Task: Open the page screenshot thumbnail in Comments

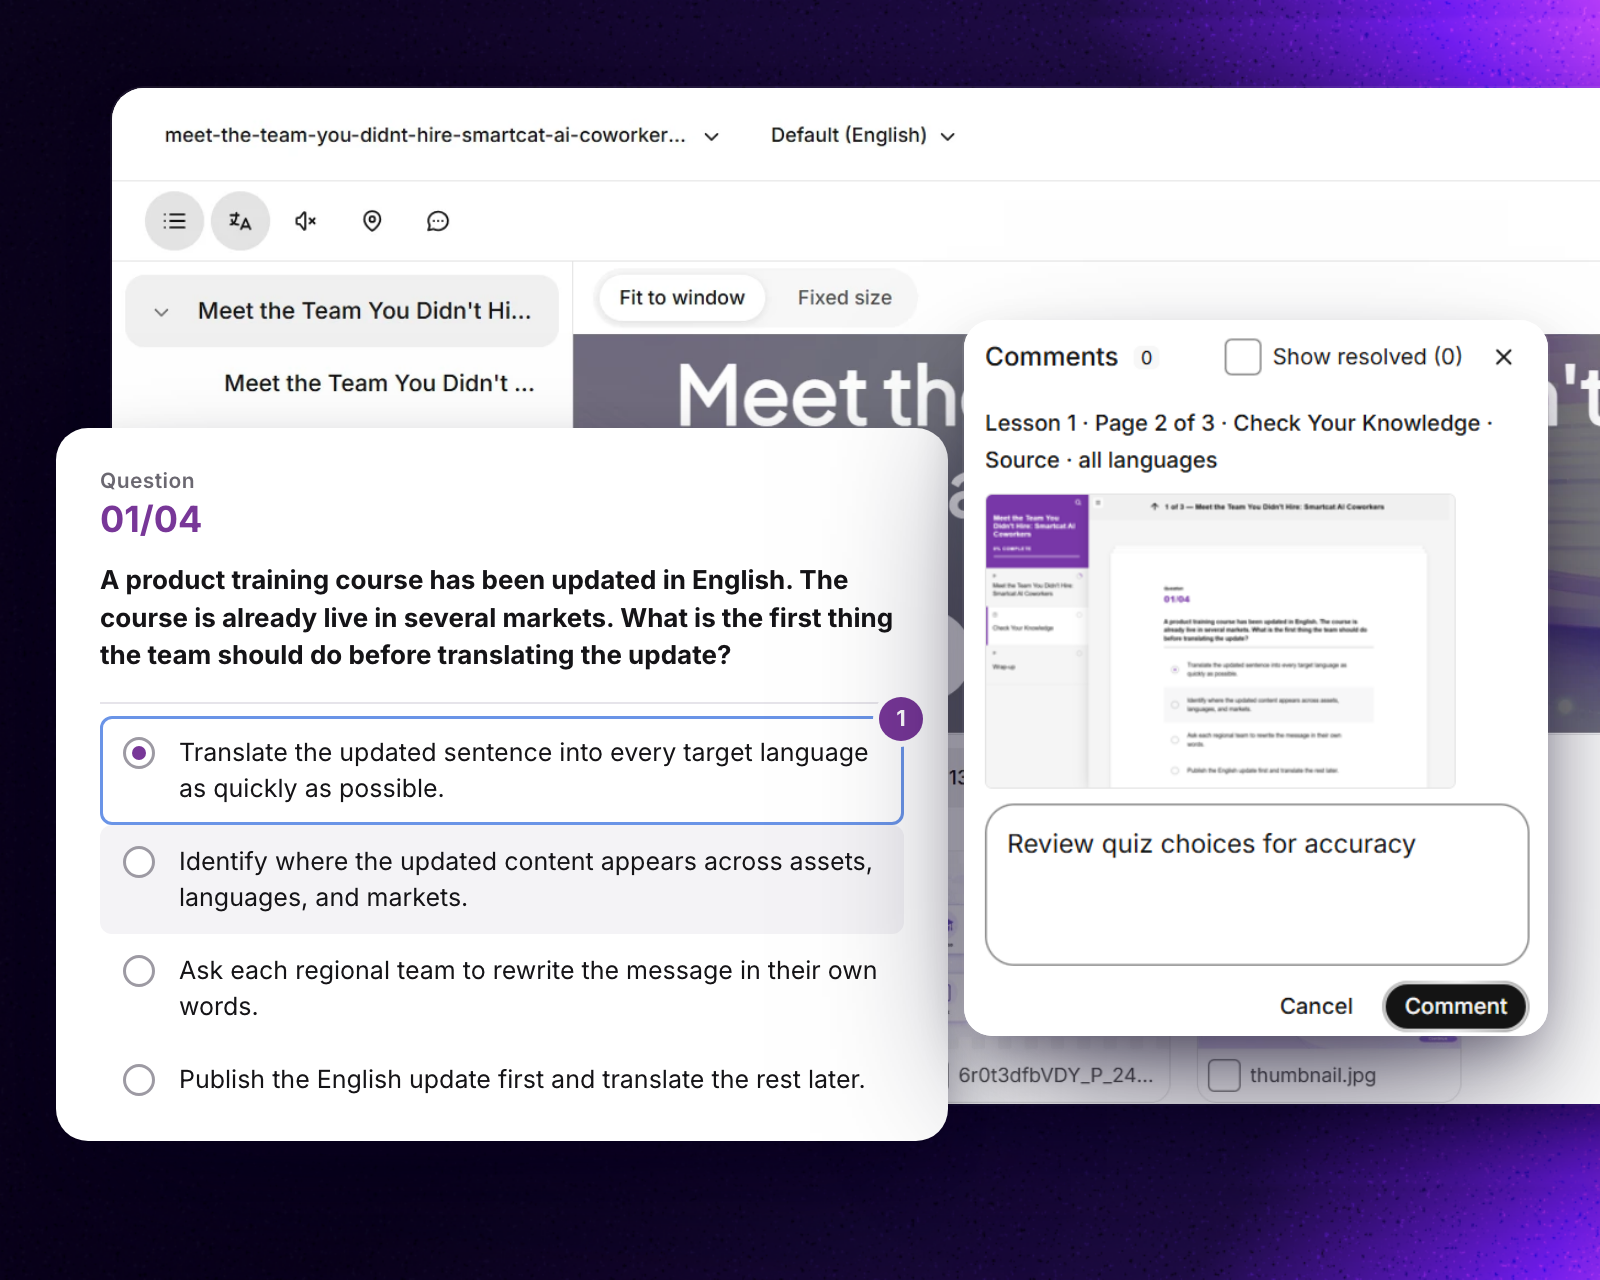Action: [x=1220, y=641]
